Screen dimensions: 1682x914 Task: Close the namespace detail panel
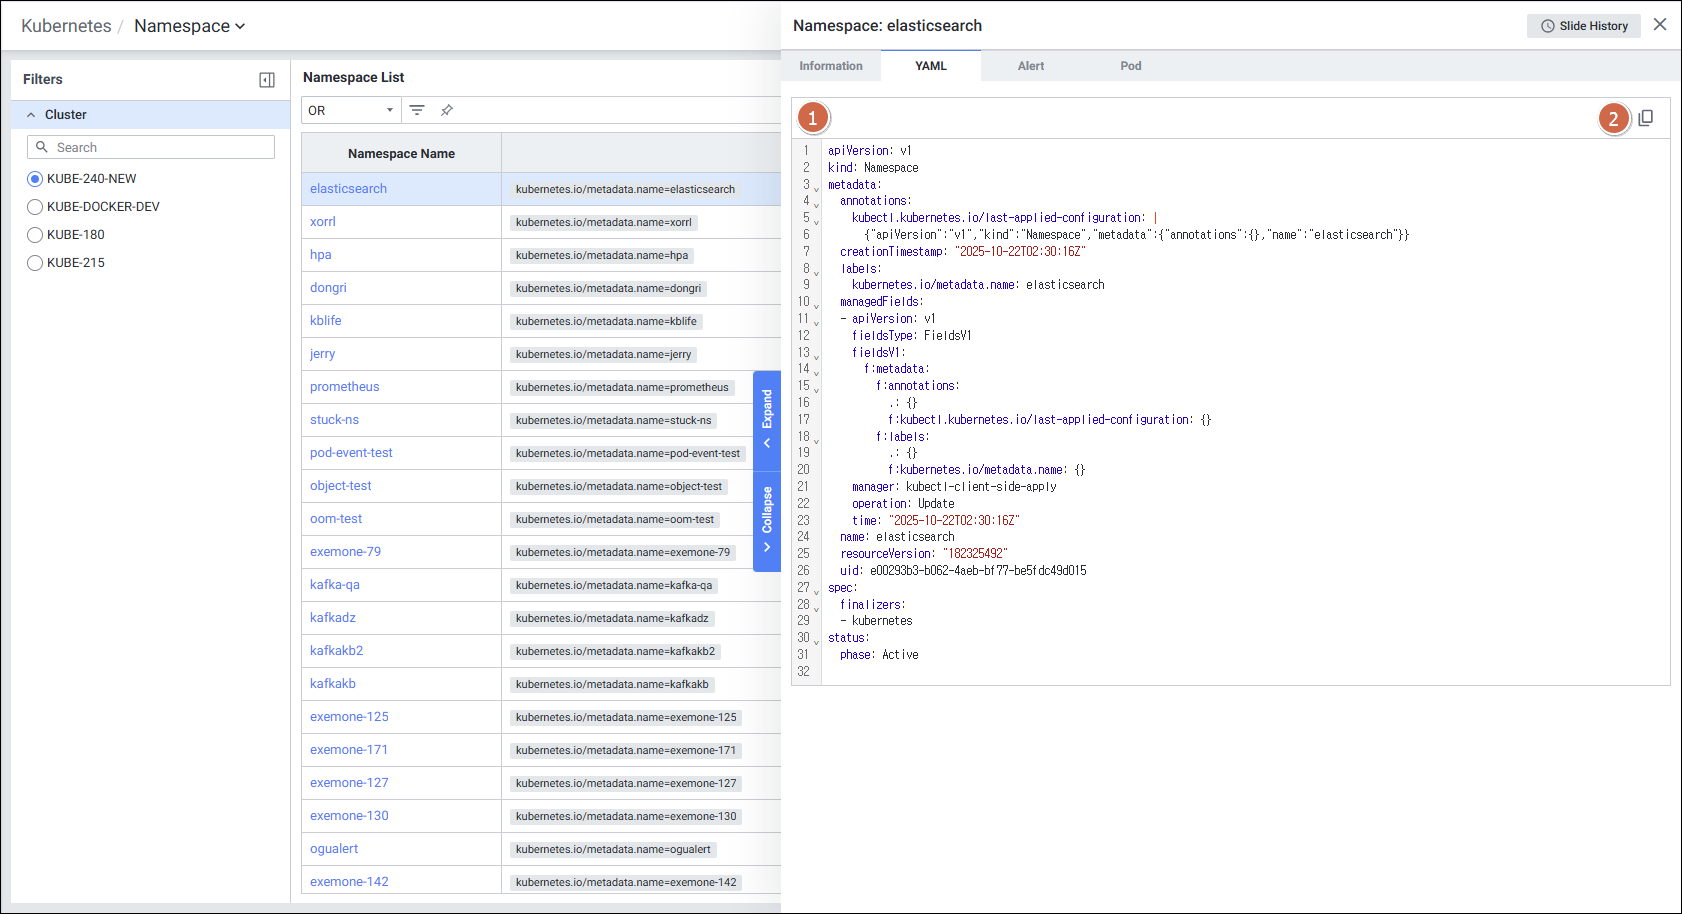point(1660,25)
